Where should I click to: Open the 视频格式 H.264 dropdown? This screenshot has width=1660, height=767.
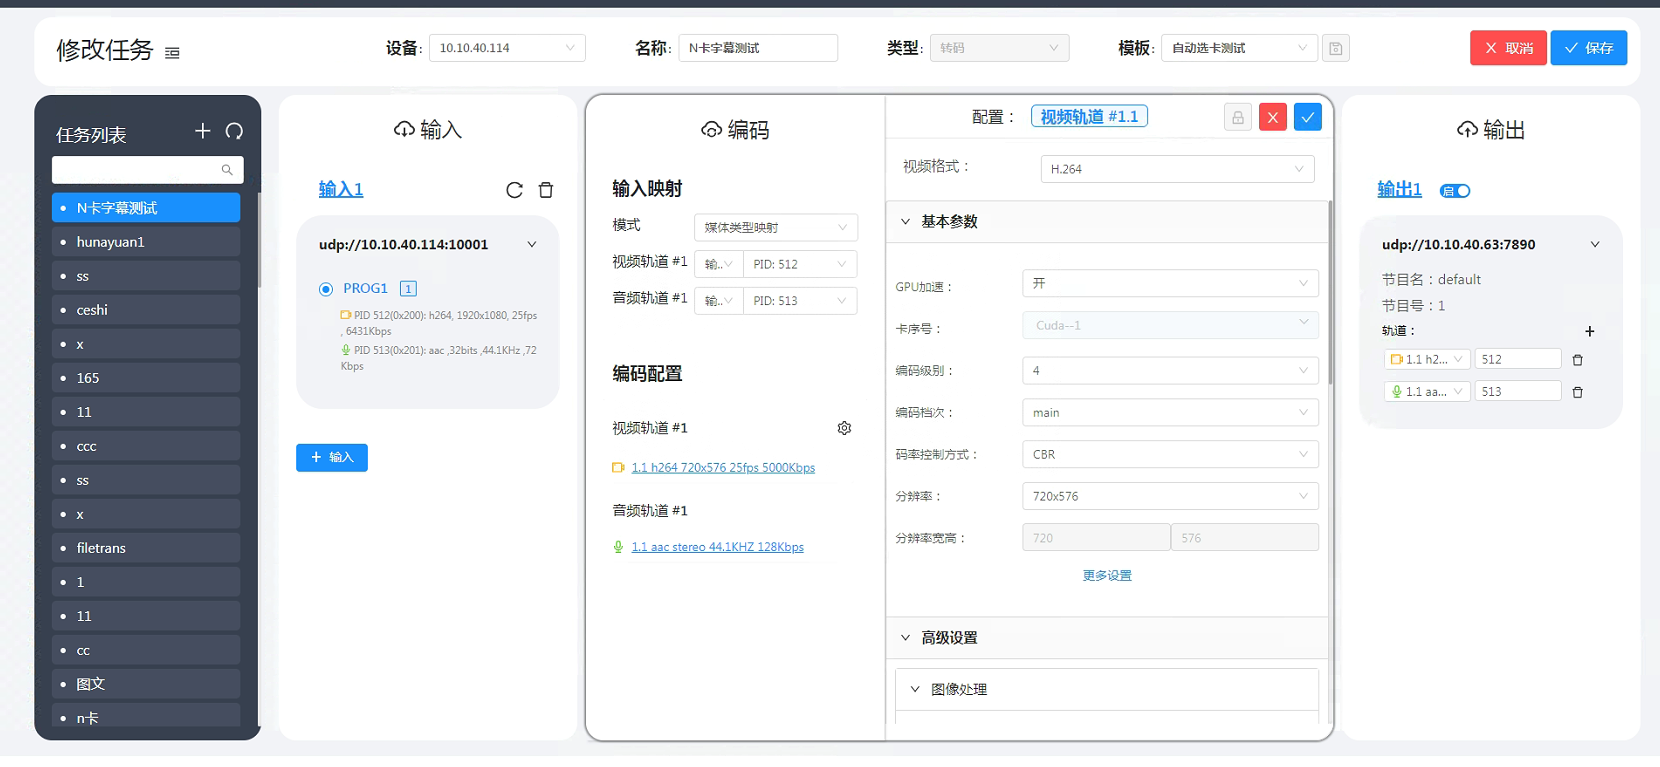1177,169
